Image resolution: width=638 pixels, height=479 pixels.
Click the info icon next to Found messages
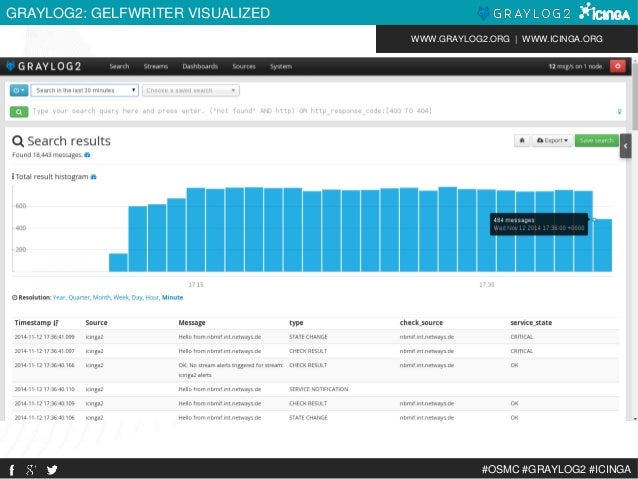coord(87,155)
